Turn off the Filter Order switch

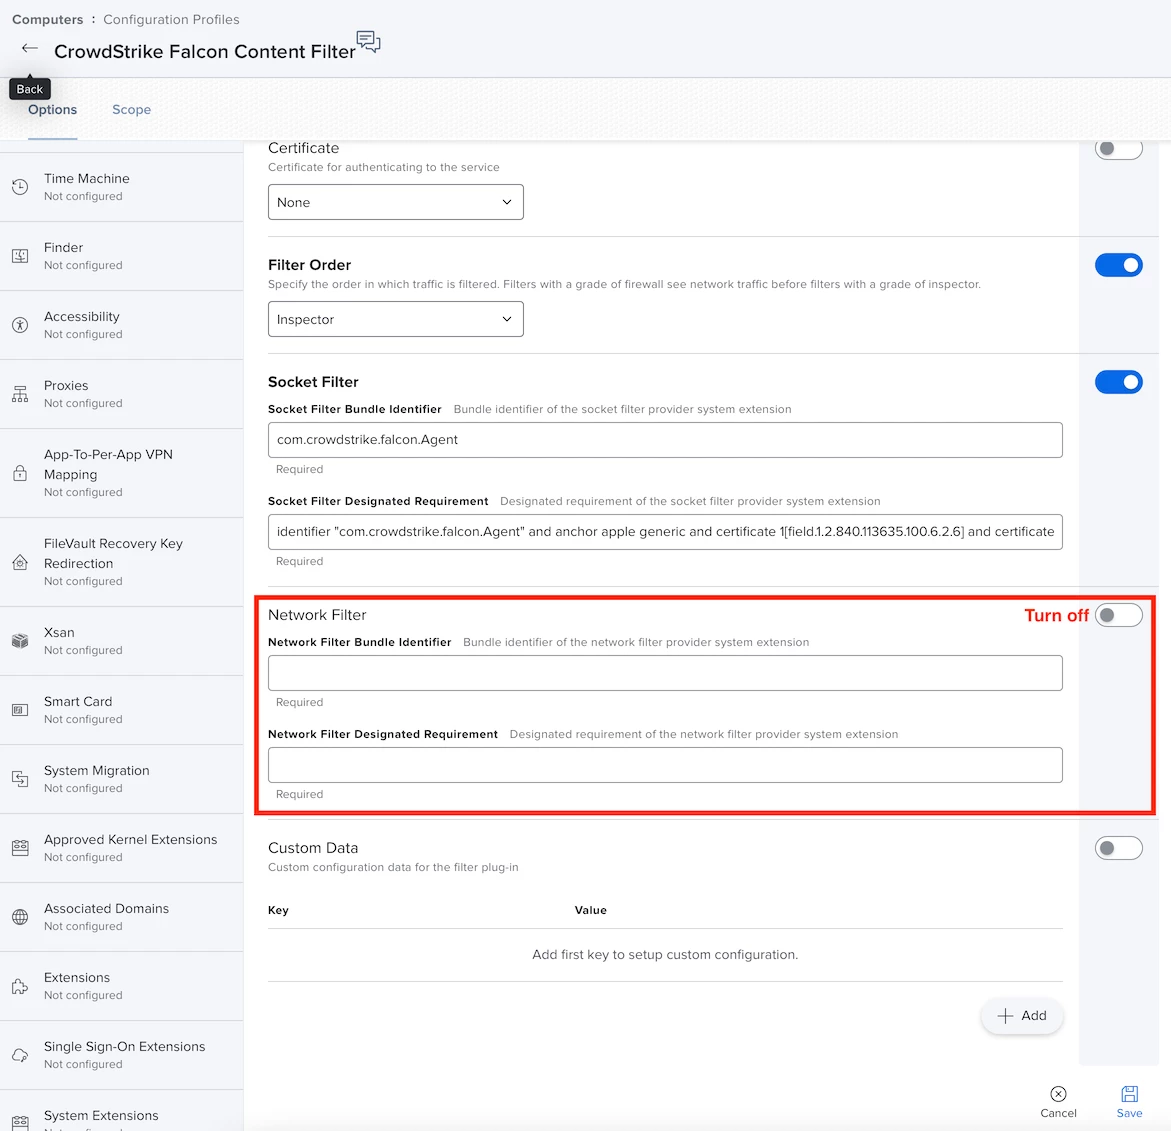click(x=1118, y=265)
